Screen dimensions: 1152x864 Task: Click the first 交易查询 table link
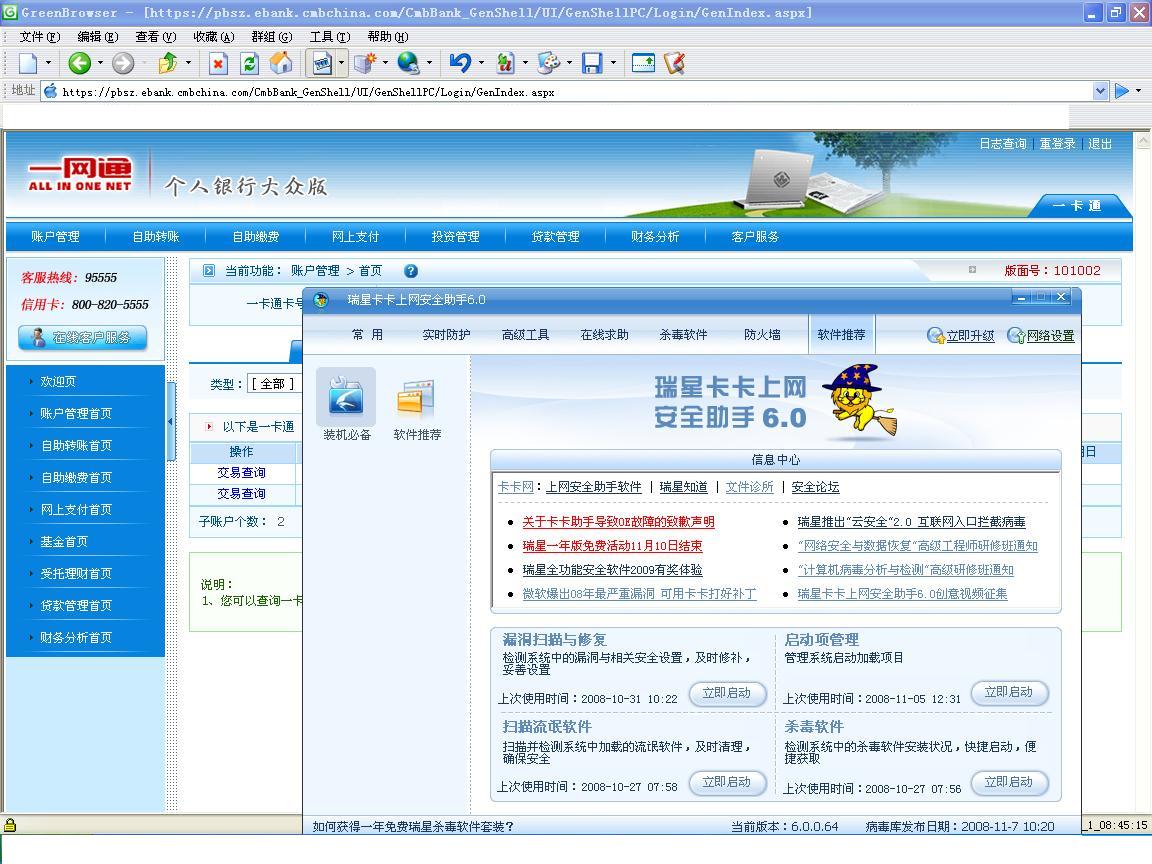[241, 472]
